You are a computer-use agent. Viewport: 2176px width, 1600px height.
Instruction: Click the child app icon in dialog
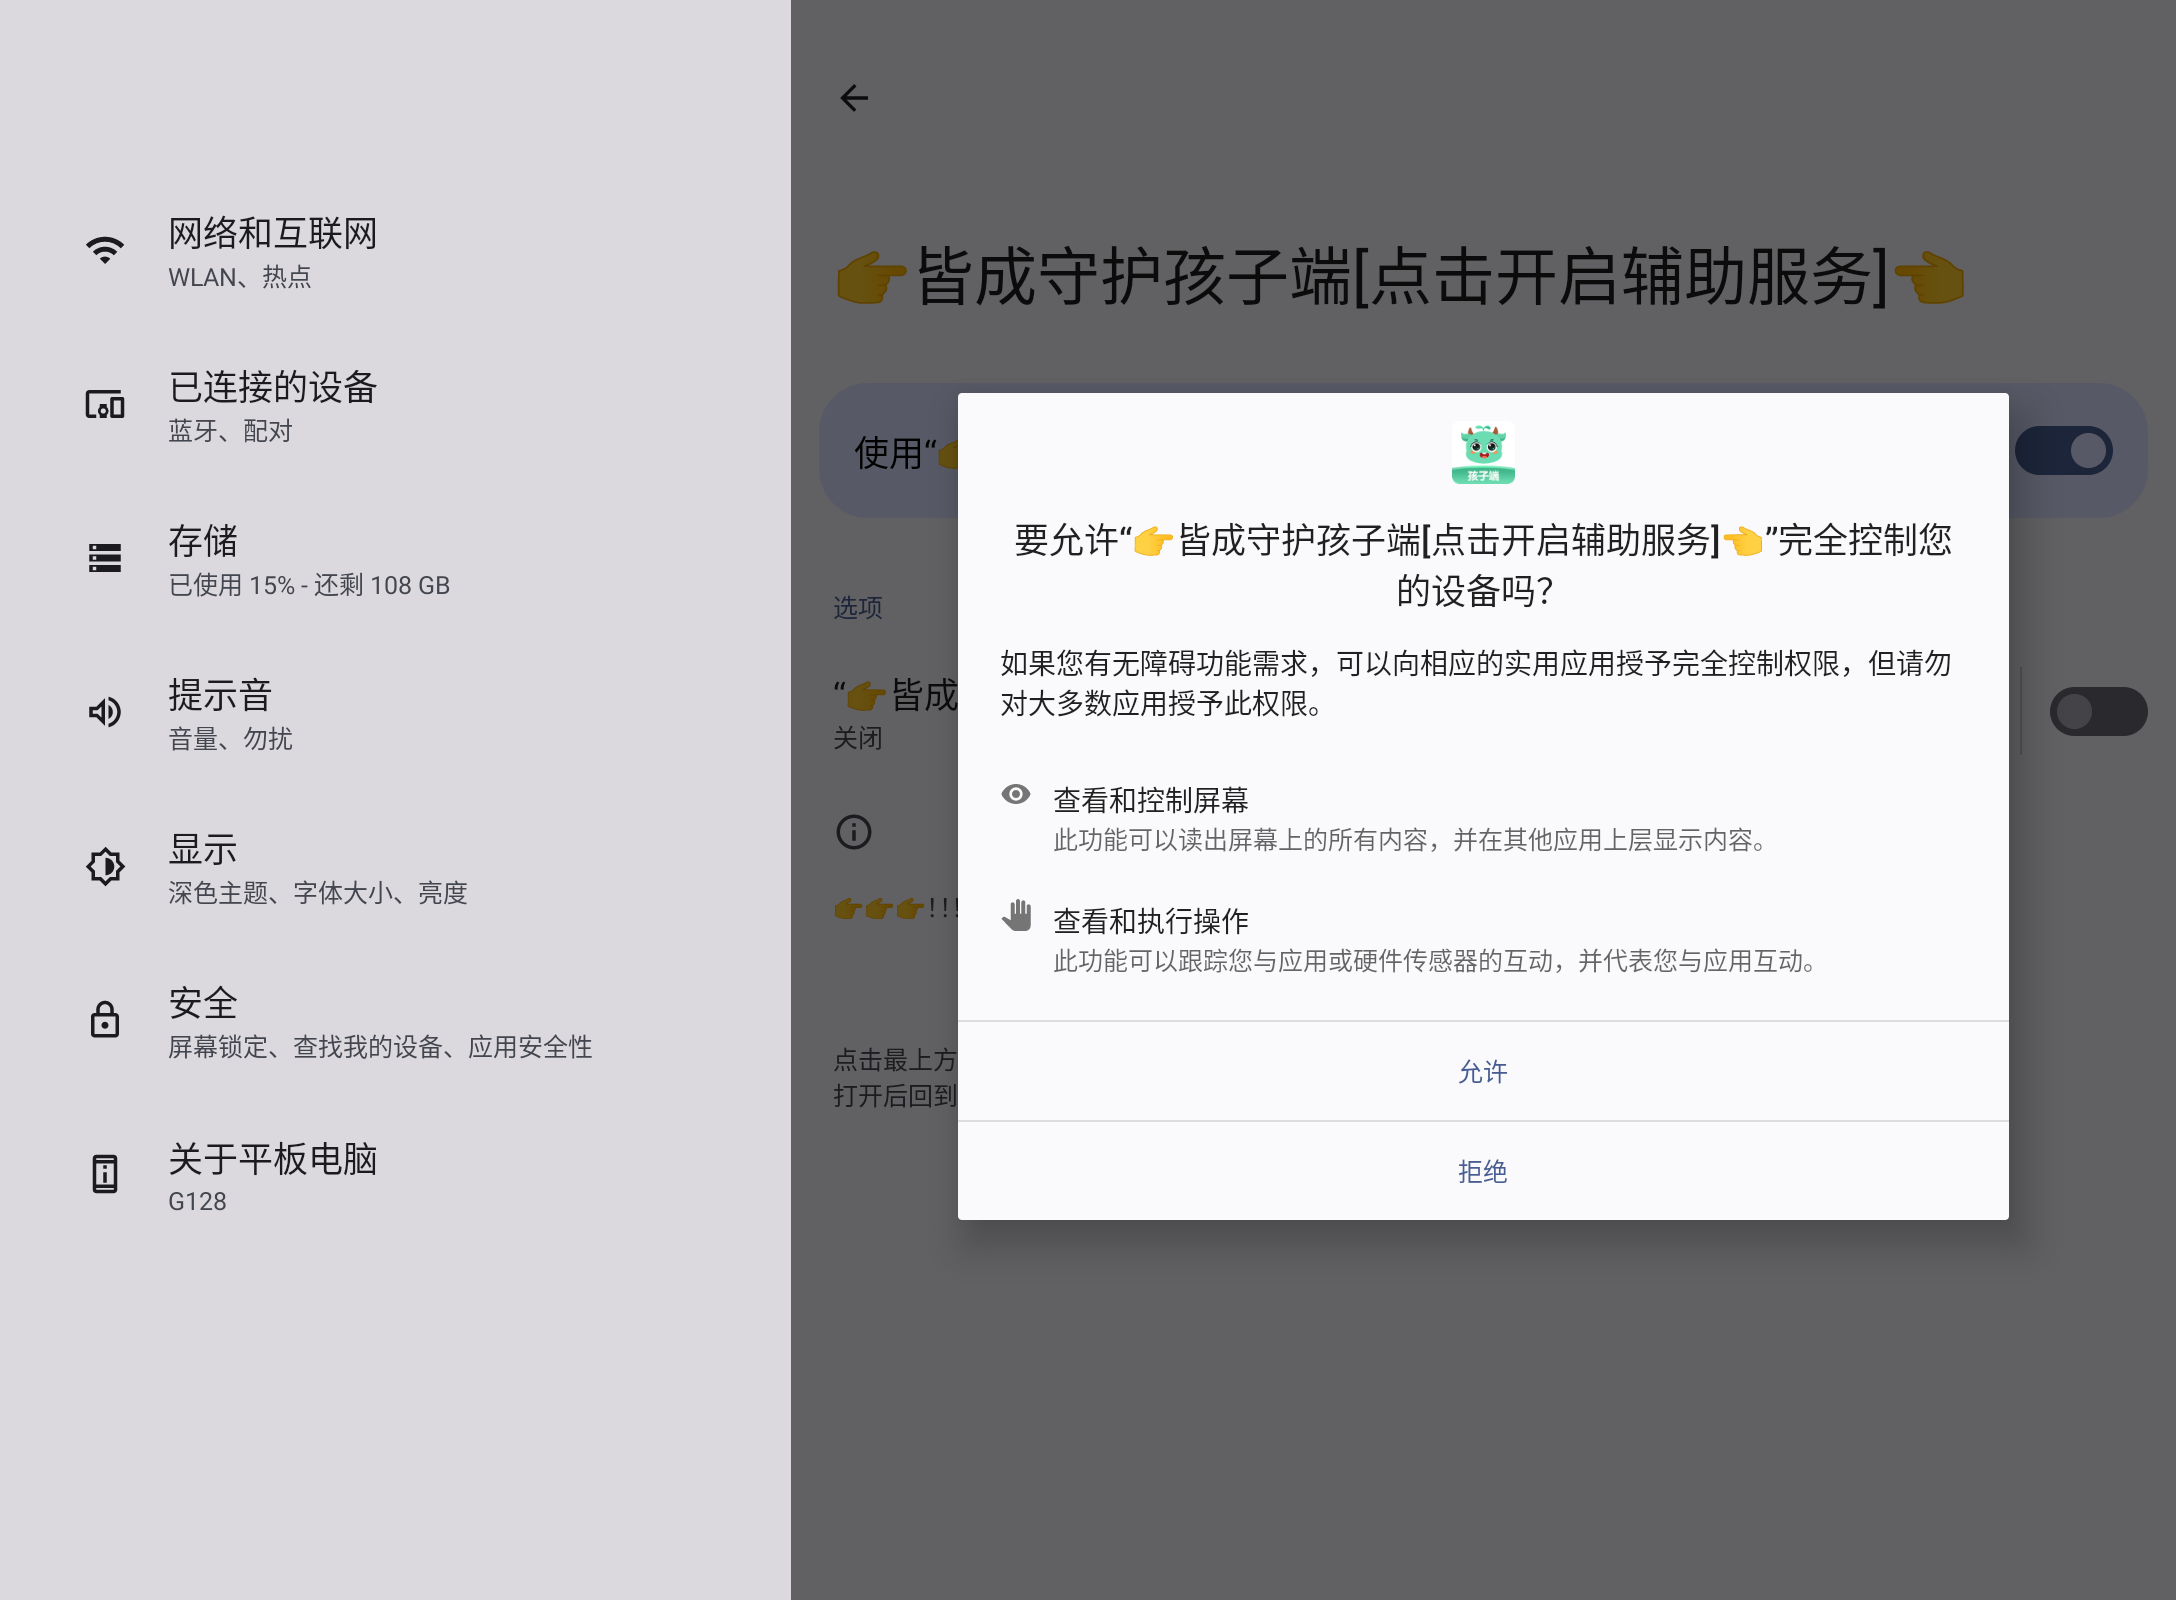point(1483,454)
